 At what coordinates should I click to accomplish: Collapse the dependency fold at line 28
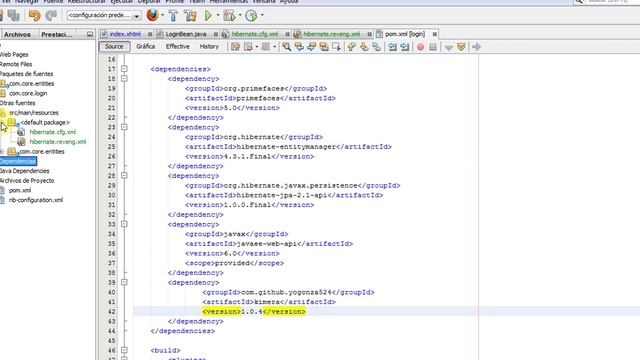pyautogui.click(x=124, y=176)
